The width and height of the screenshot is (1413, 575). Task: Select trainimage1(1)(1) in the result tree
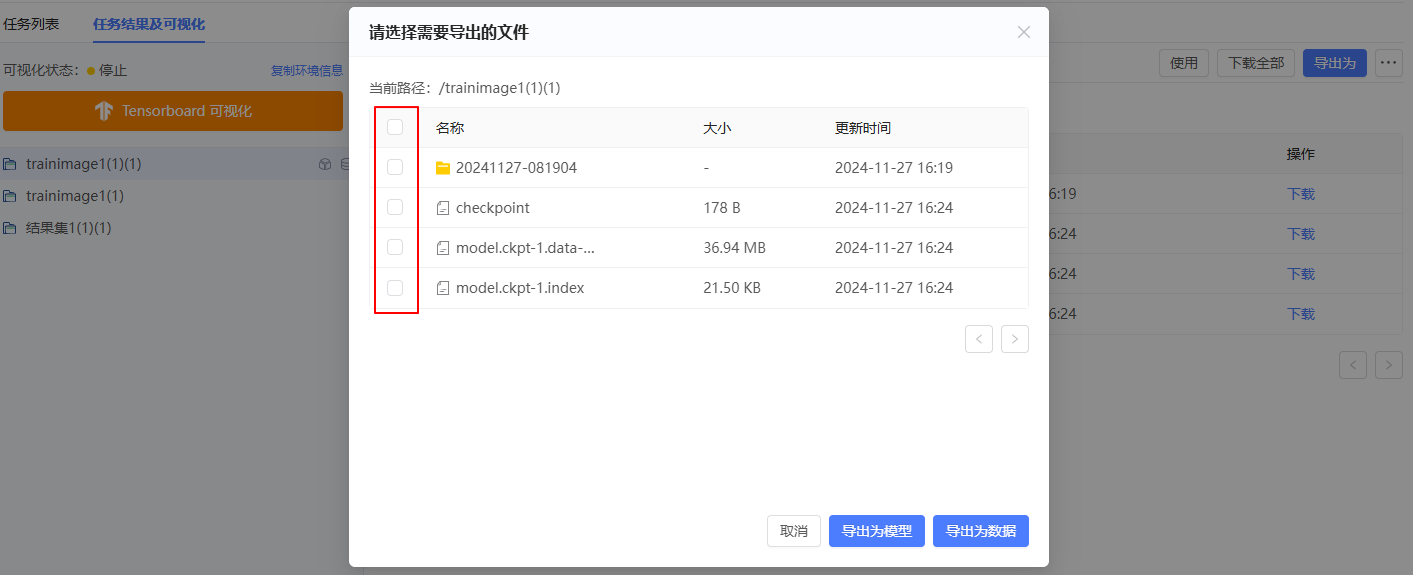(84, 164)
